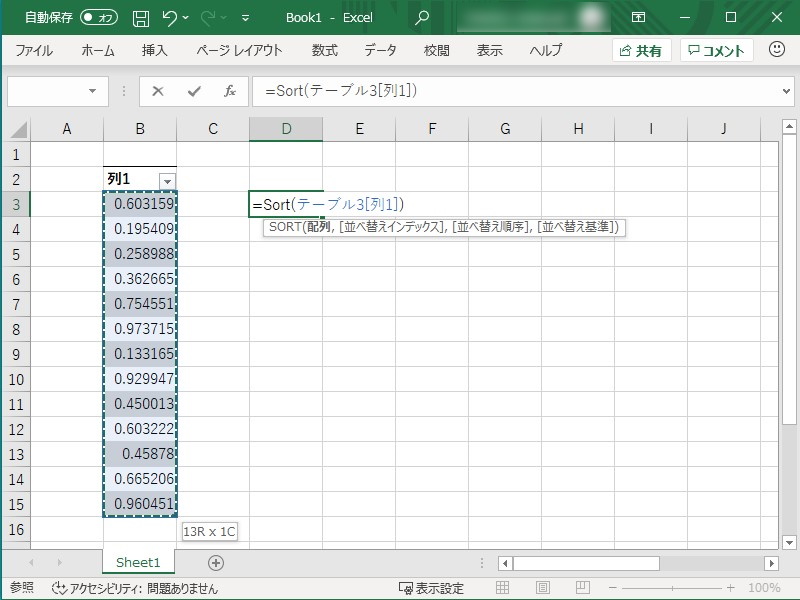The width and height of the screenshot is (800, 600).
Task: Open the 数式 ribbon tab
Action: click(x=324, y=50)
